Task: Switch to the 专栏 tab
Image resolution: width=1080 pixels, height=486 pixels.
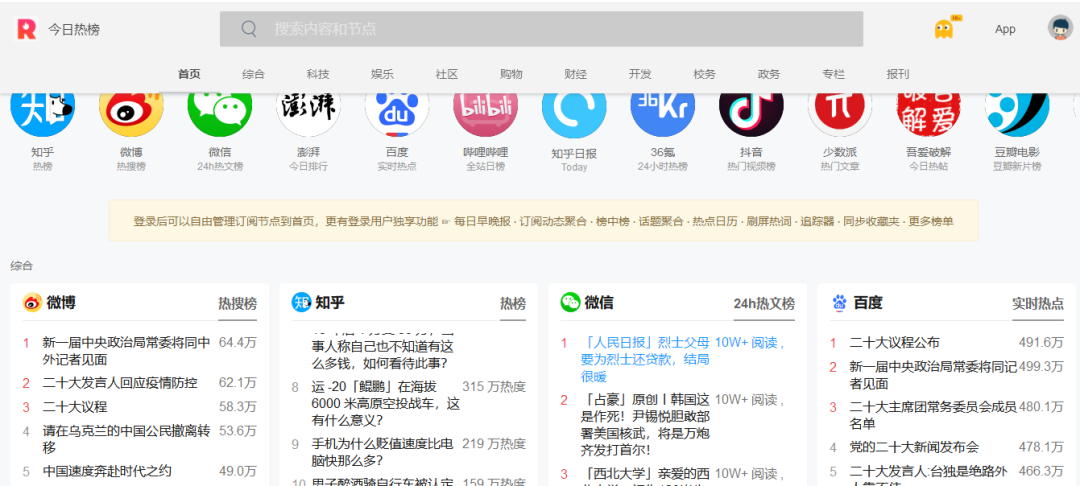Action: point(833,74)
